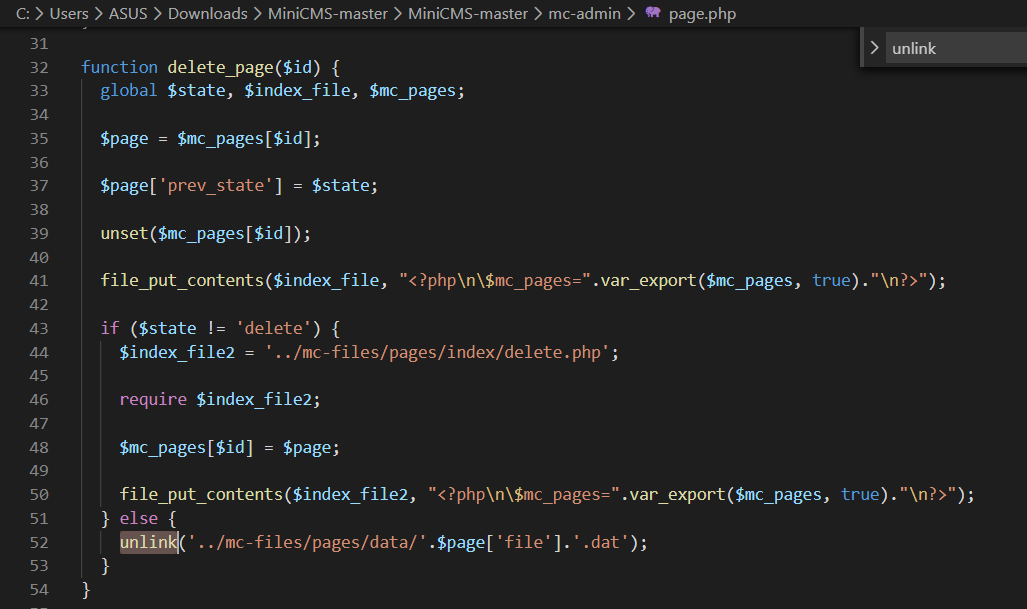Click the '../mc-files/pages/index/delete.php' path string

pyautogui.click(x=437, y=353)
